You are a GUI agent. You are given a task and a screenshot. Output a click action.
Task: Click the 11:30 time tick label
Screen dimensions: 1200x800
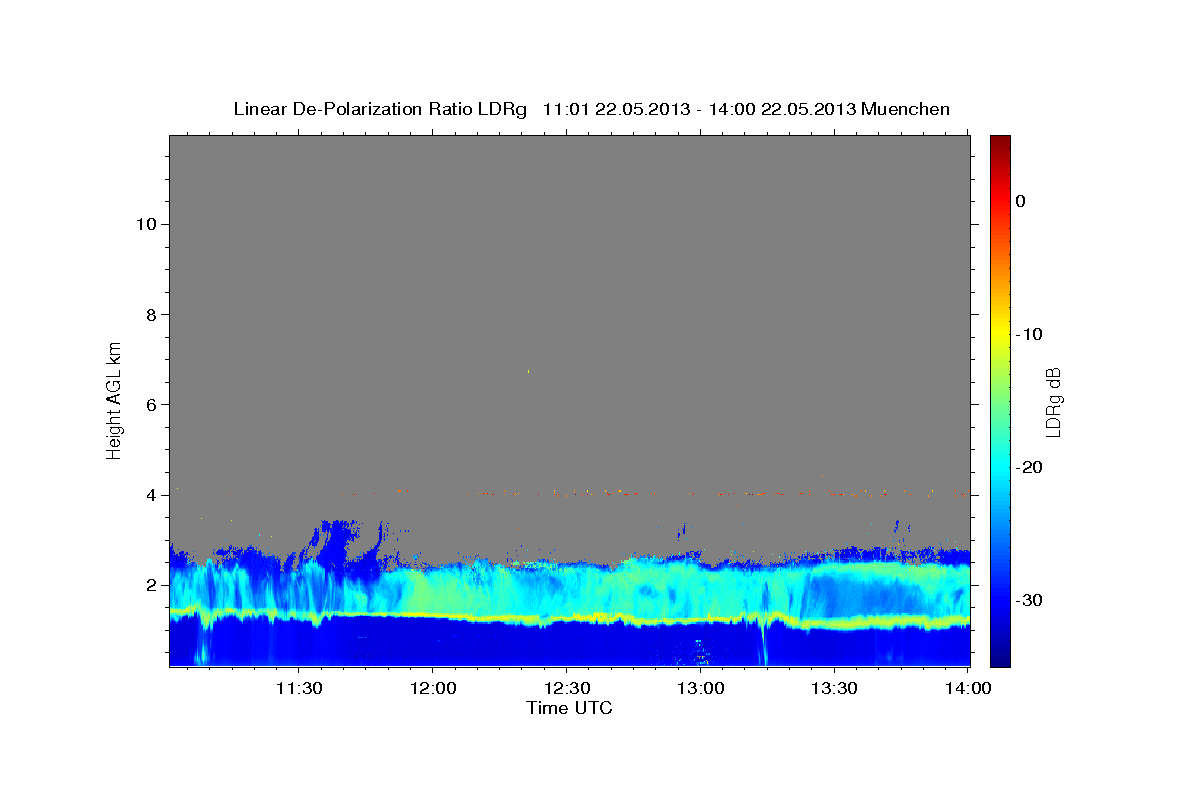coord(298,688)
